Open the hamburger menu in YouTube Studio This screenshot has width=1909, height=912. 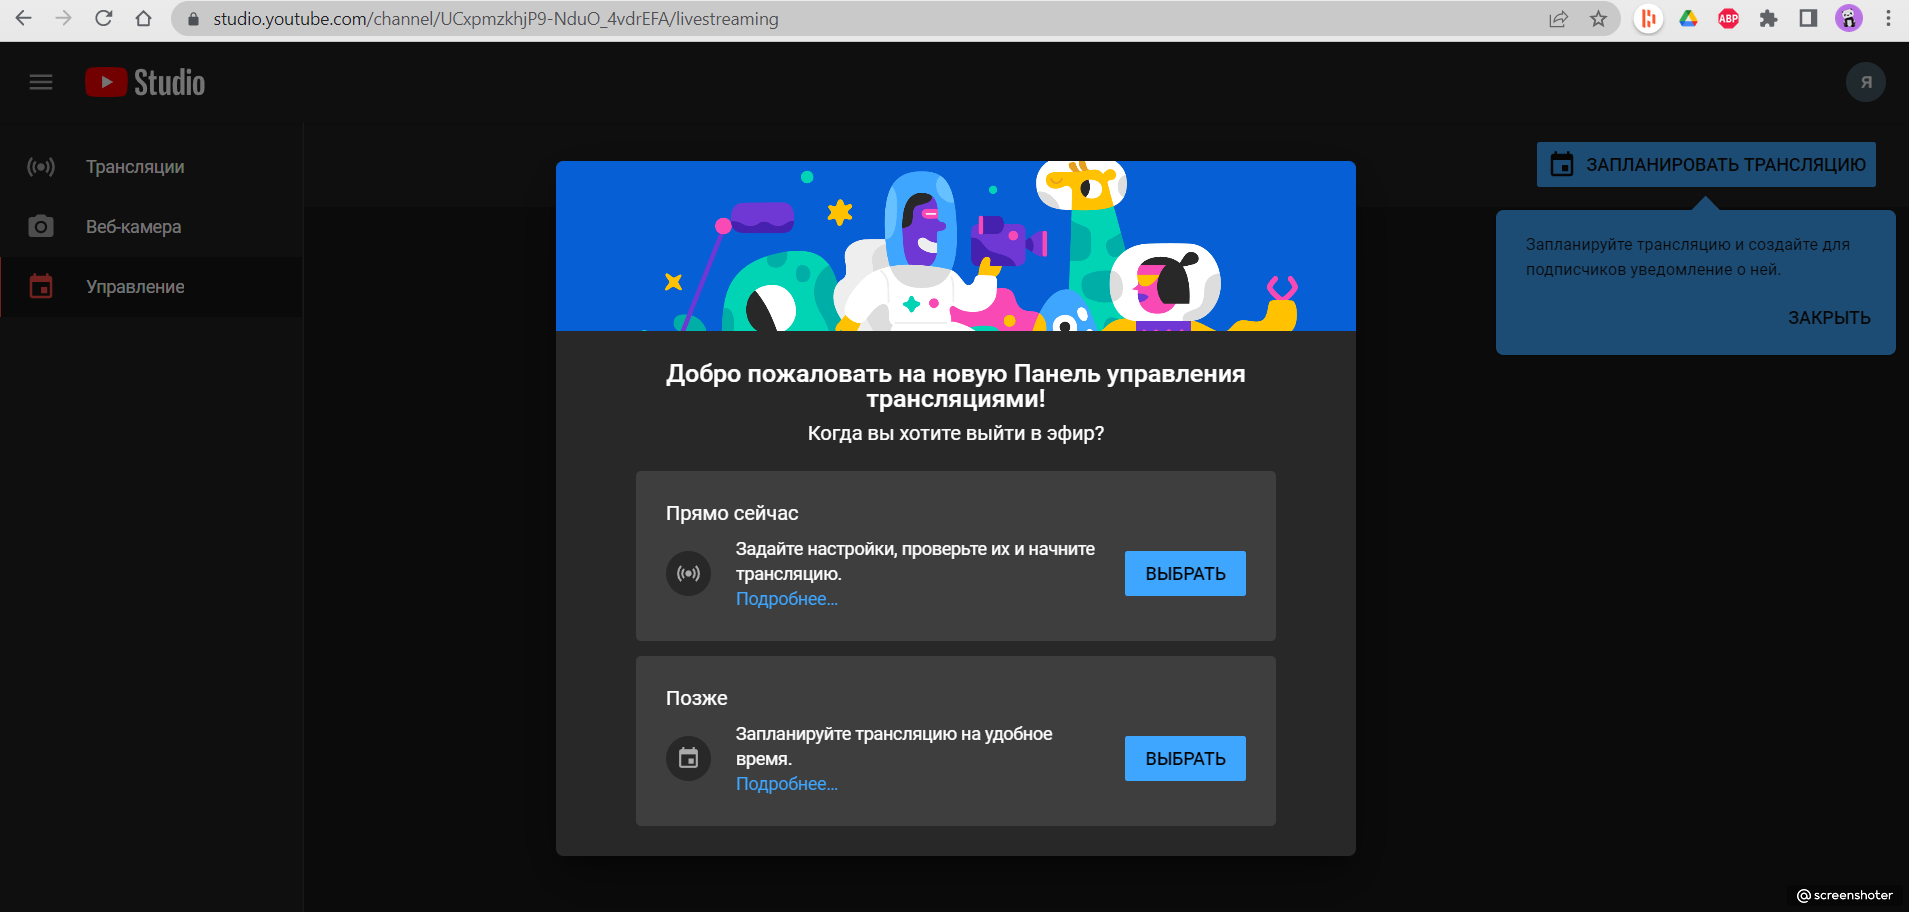click(x=41, y=82)
